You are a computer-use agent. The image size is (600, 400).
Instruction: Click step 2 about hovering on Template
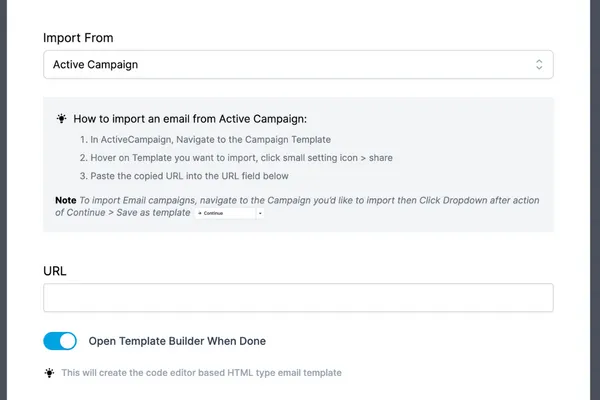point(236,158)
